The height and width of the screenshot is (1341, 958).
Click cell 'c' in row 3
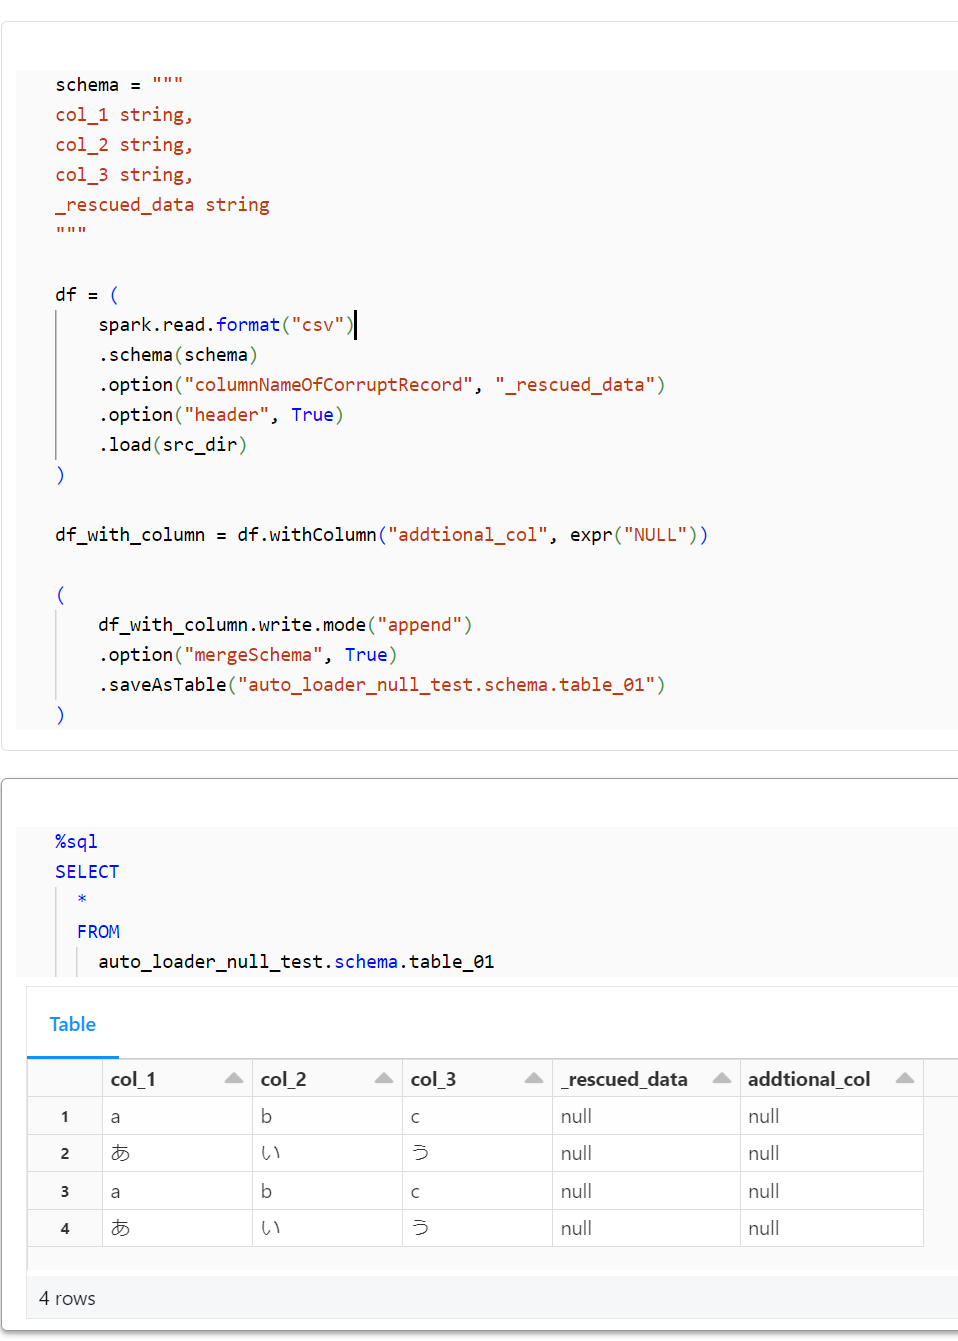477,1191
